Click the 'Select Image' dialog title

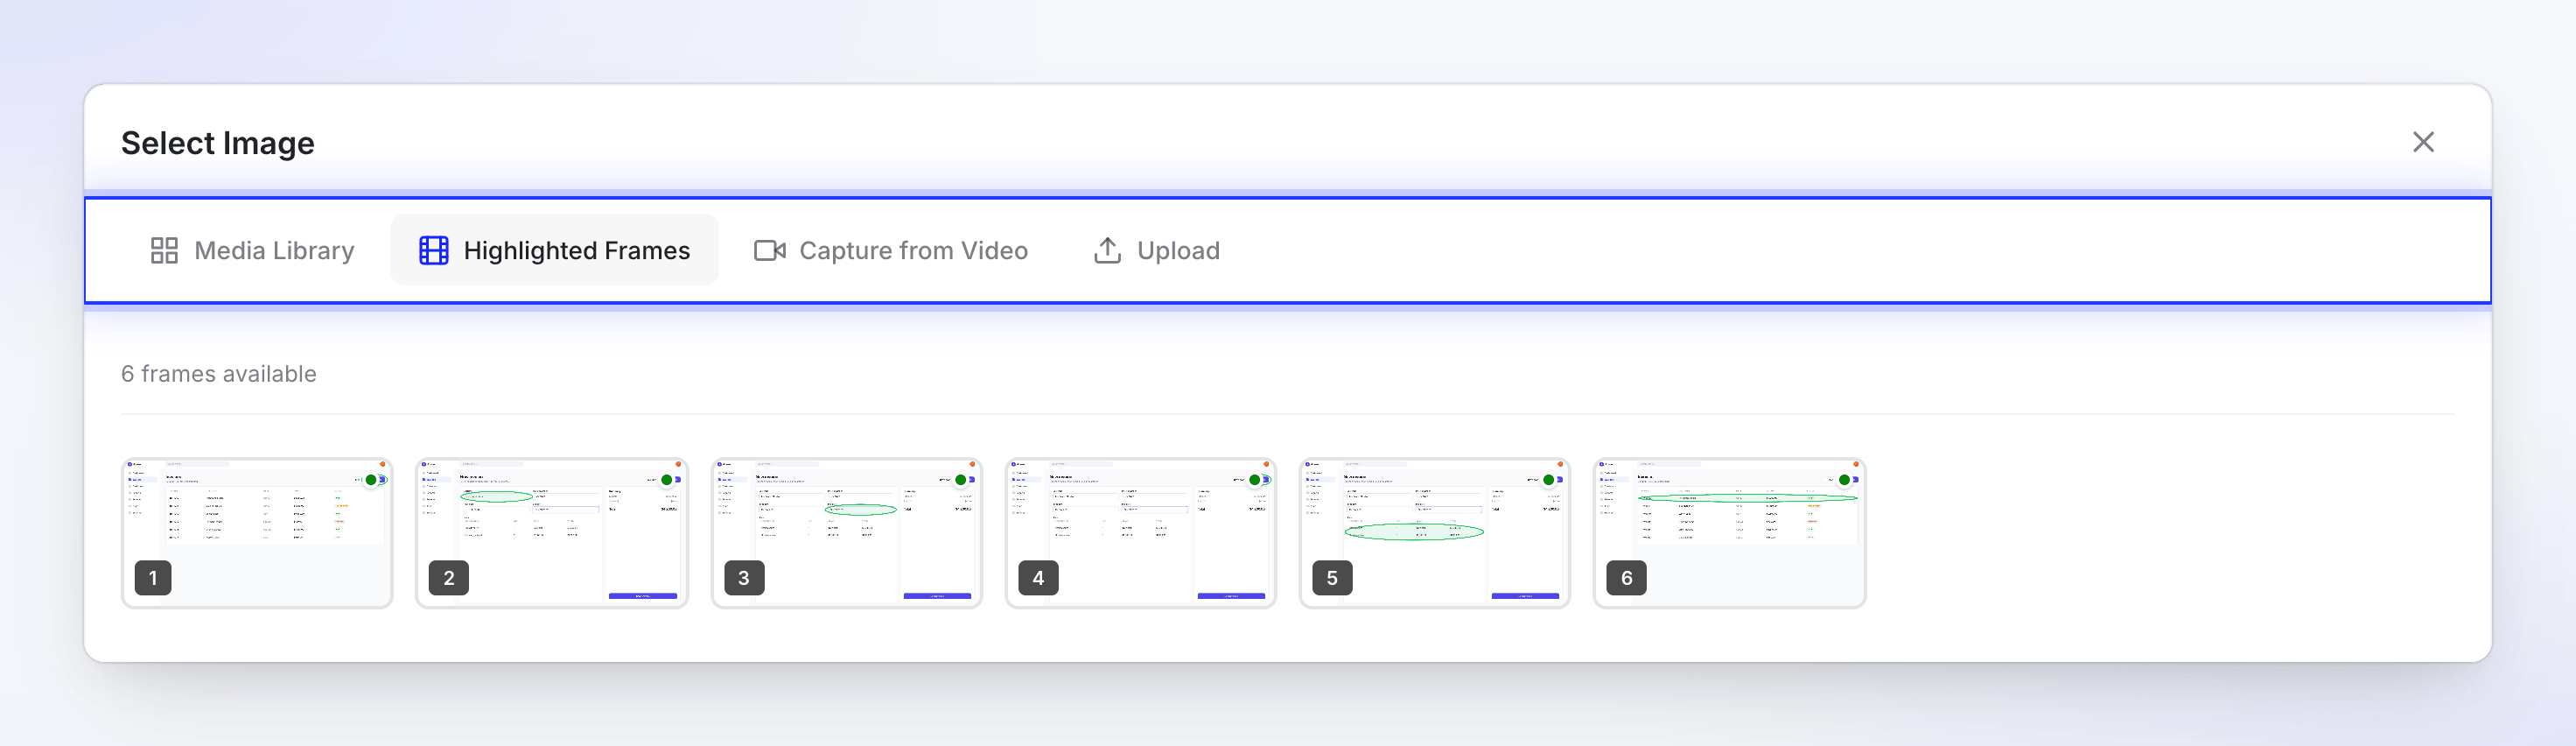tap(218, 143)
